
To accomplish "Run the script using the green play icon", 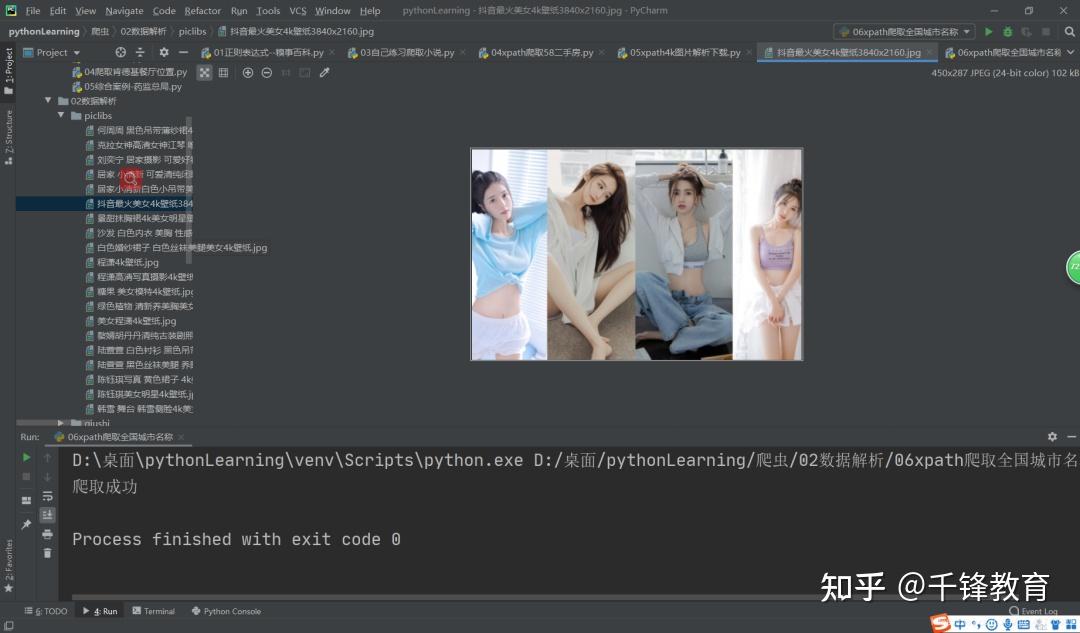I will [988, 31].
